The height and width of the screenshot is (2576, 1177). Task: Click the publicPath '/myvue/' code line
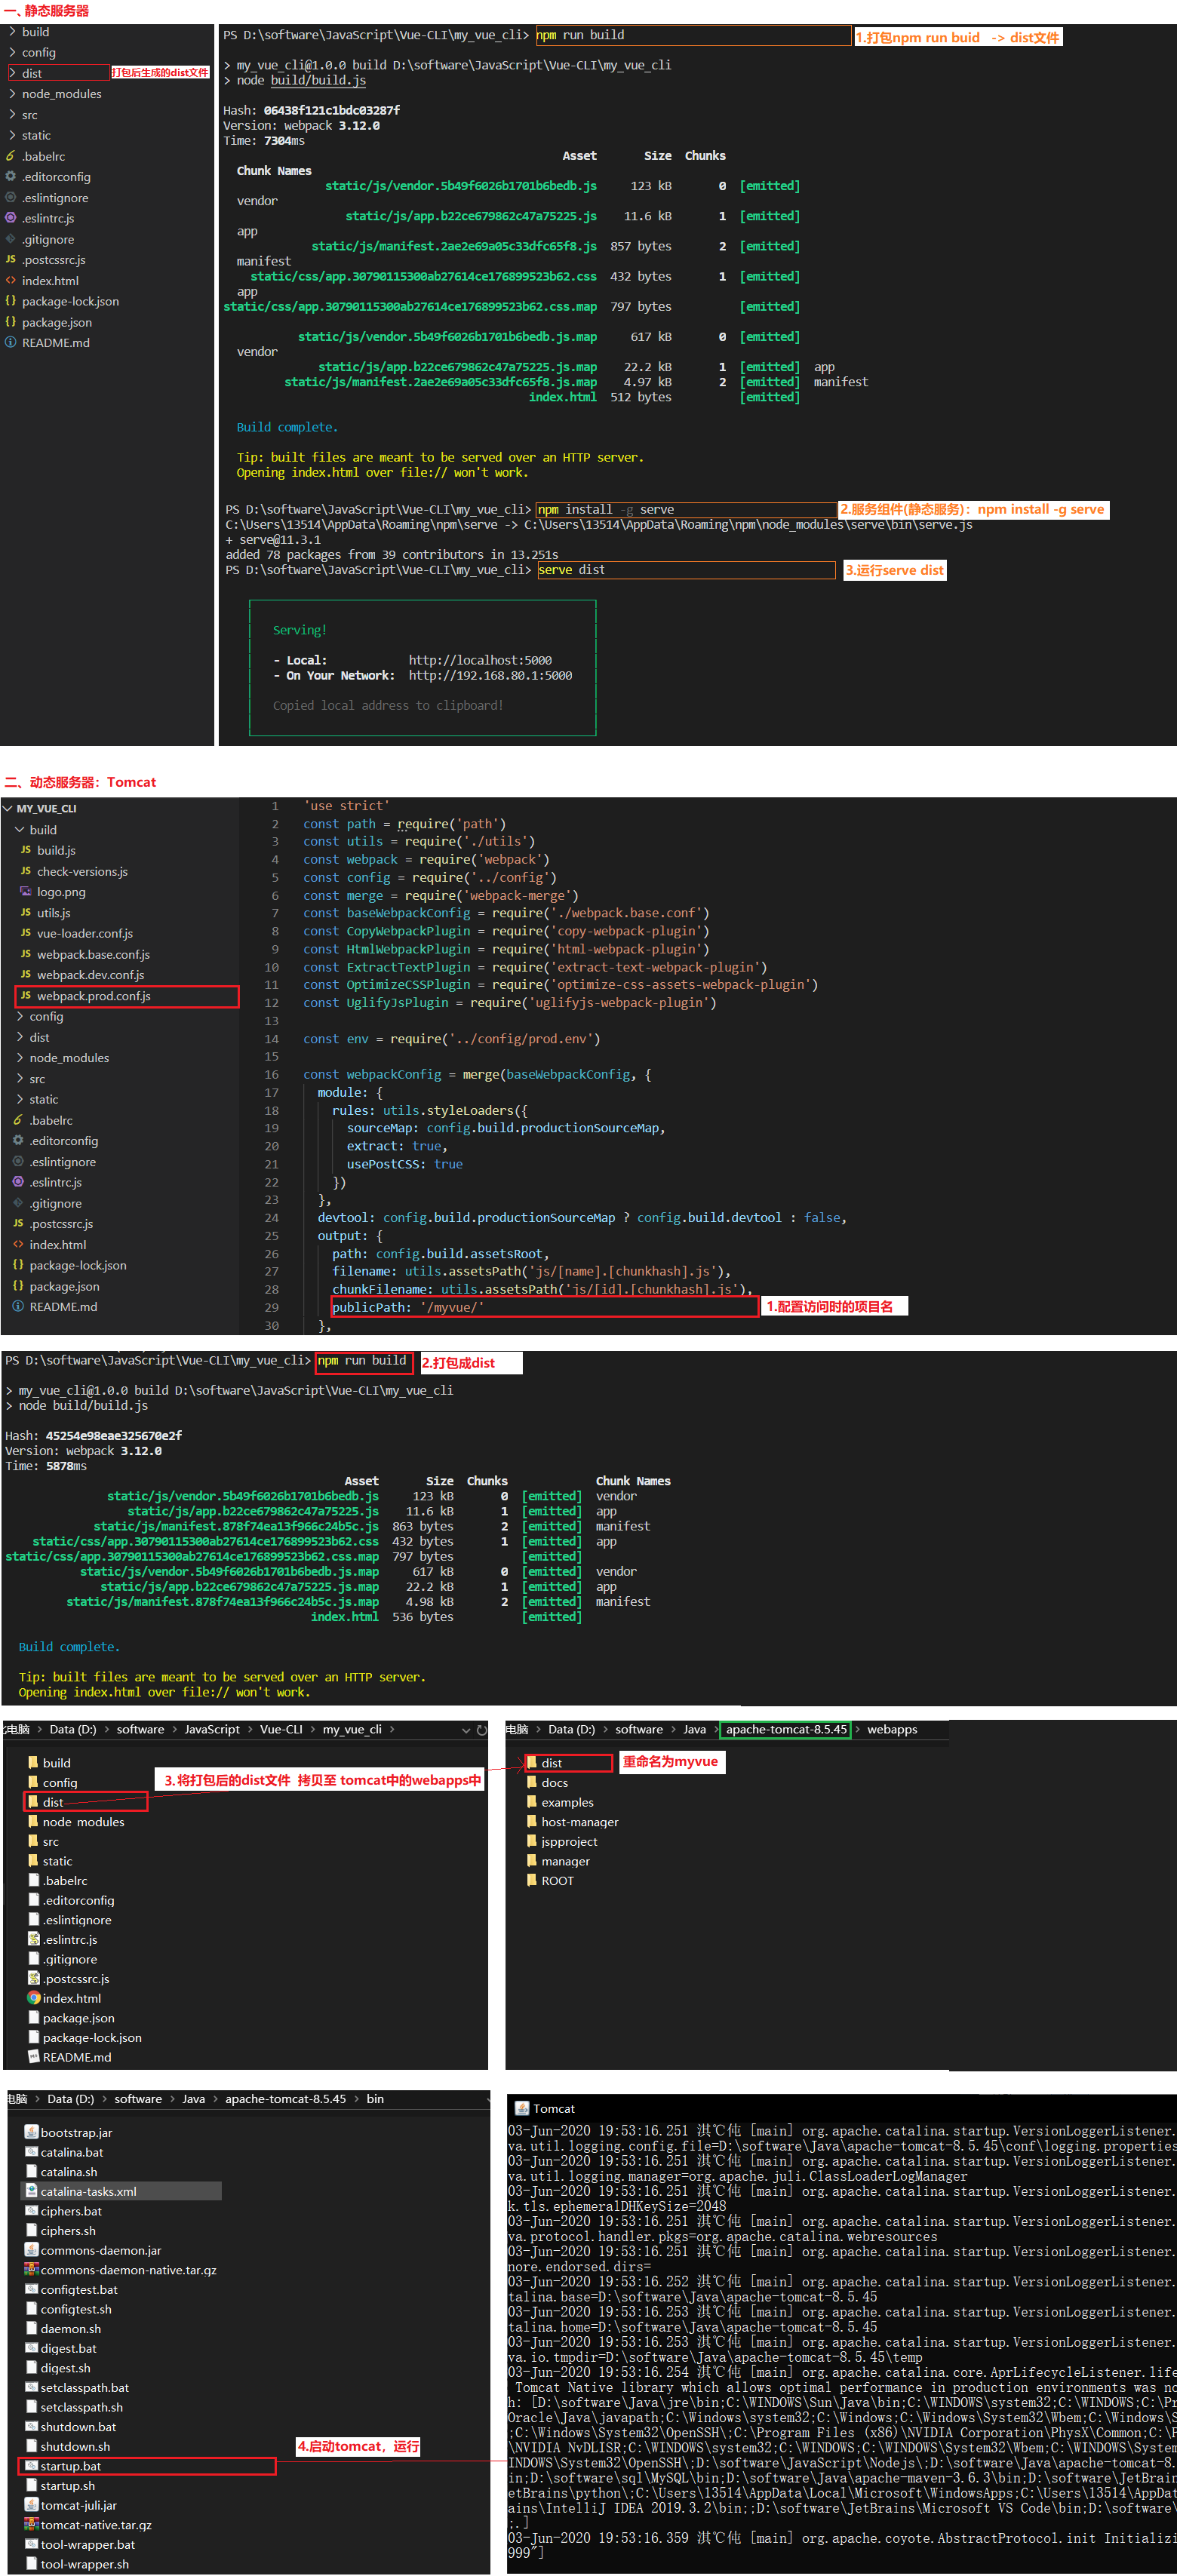coord(408,1307)
